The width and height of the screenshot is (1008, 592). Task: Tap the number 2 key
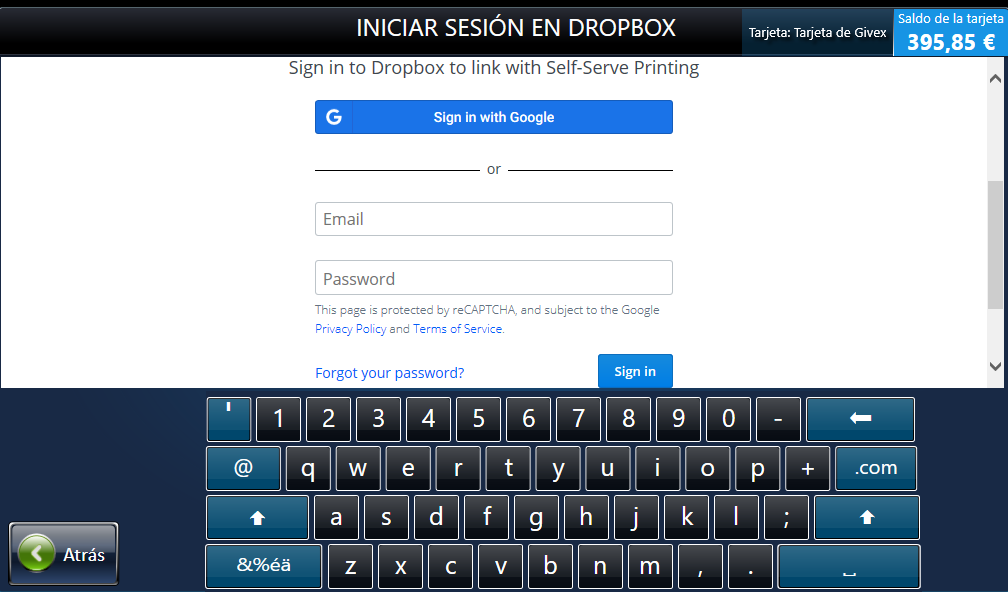tap(328, 419)
